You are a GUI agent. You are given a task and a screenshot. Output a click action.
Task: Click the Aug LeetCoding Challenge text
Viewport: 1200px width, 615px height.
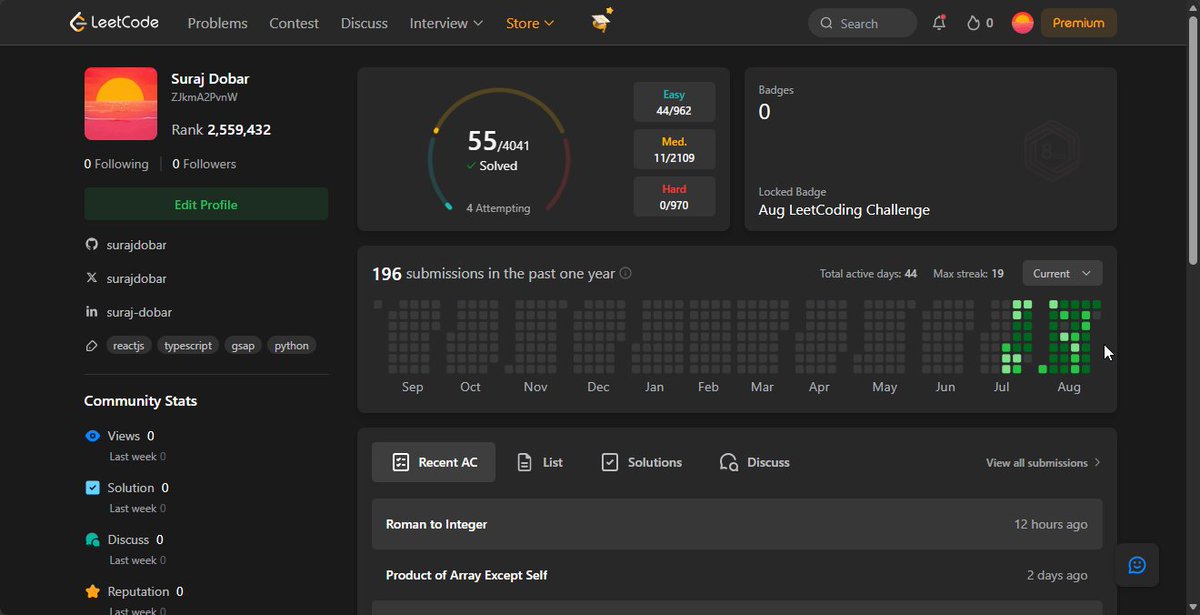844,210
